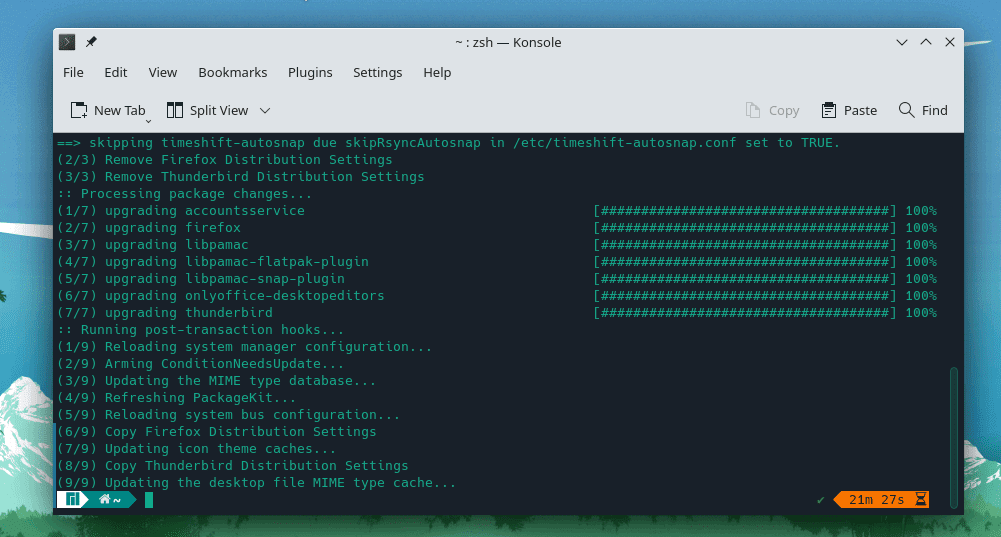Toggle the pin window icon

(91, 42)
